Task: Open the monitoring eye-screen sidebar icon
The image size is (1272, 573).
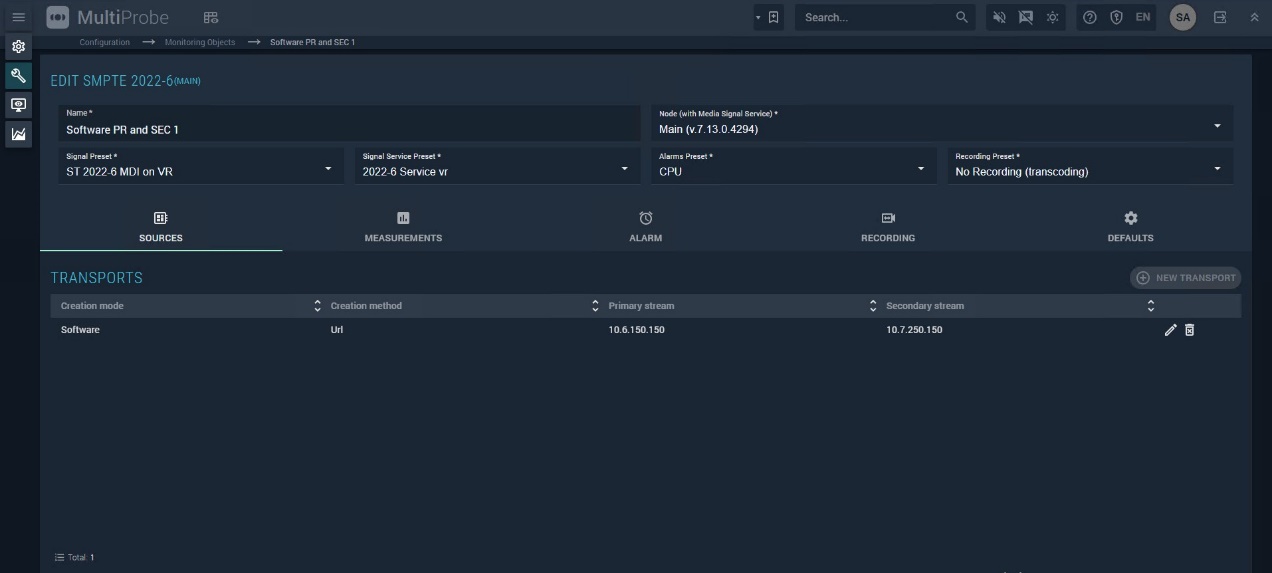Action: tap(18, 105)
